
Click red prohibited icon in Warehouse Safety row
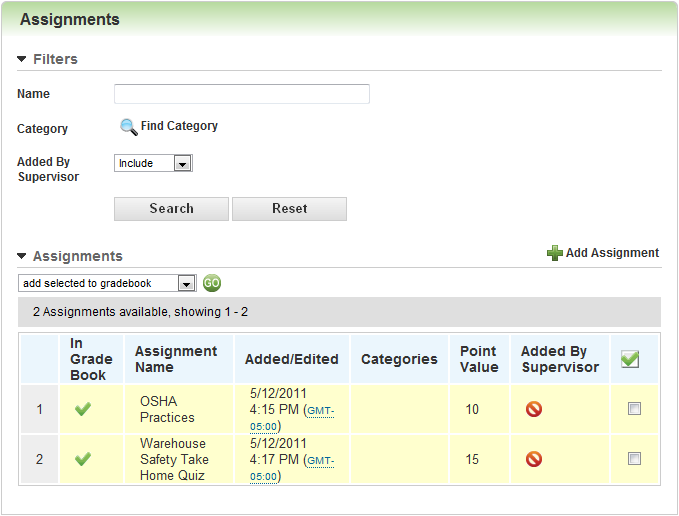point(534,459)
